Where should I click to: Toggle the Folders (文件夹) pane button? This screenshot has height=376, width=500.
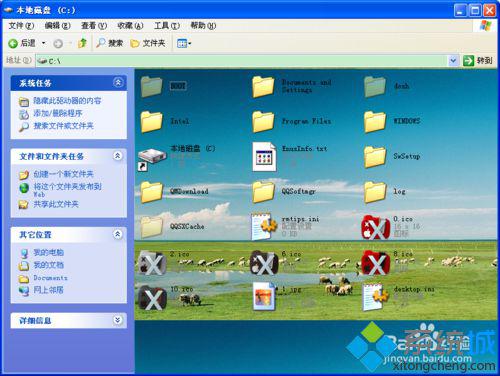coord(148,43)
